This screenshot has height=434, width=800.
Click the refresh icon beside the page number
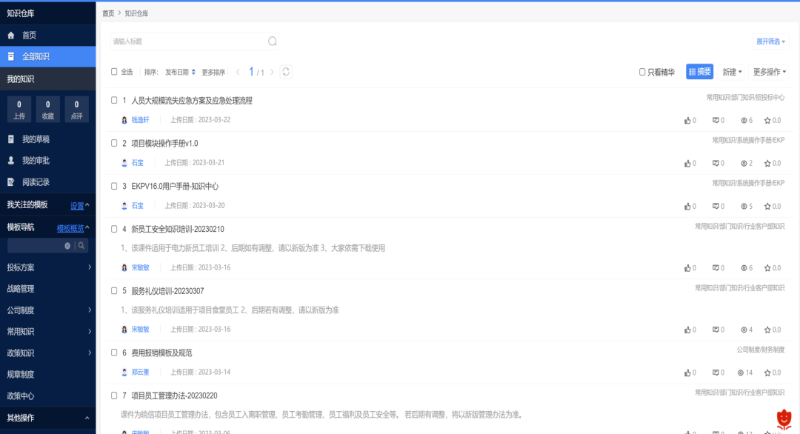coord(286,72)
